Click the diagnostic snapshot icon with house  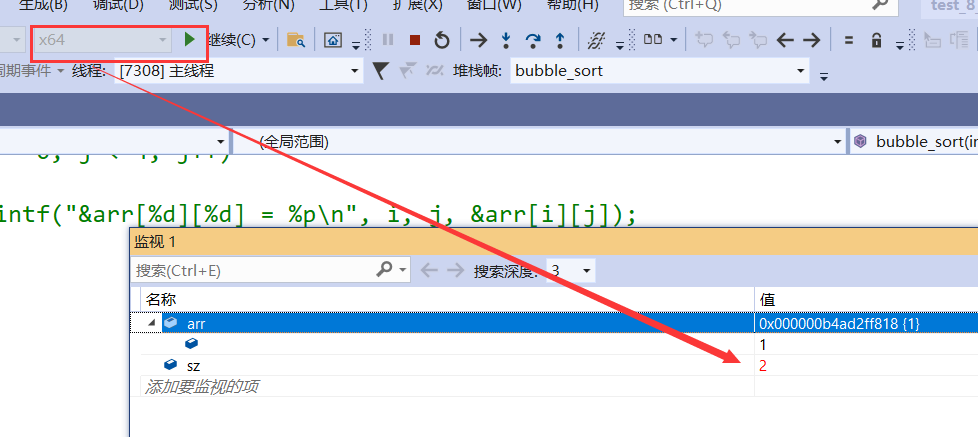[x=333, y=41]
